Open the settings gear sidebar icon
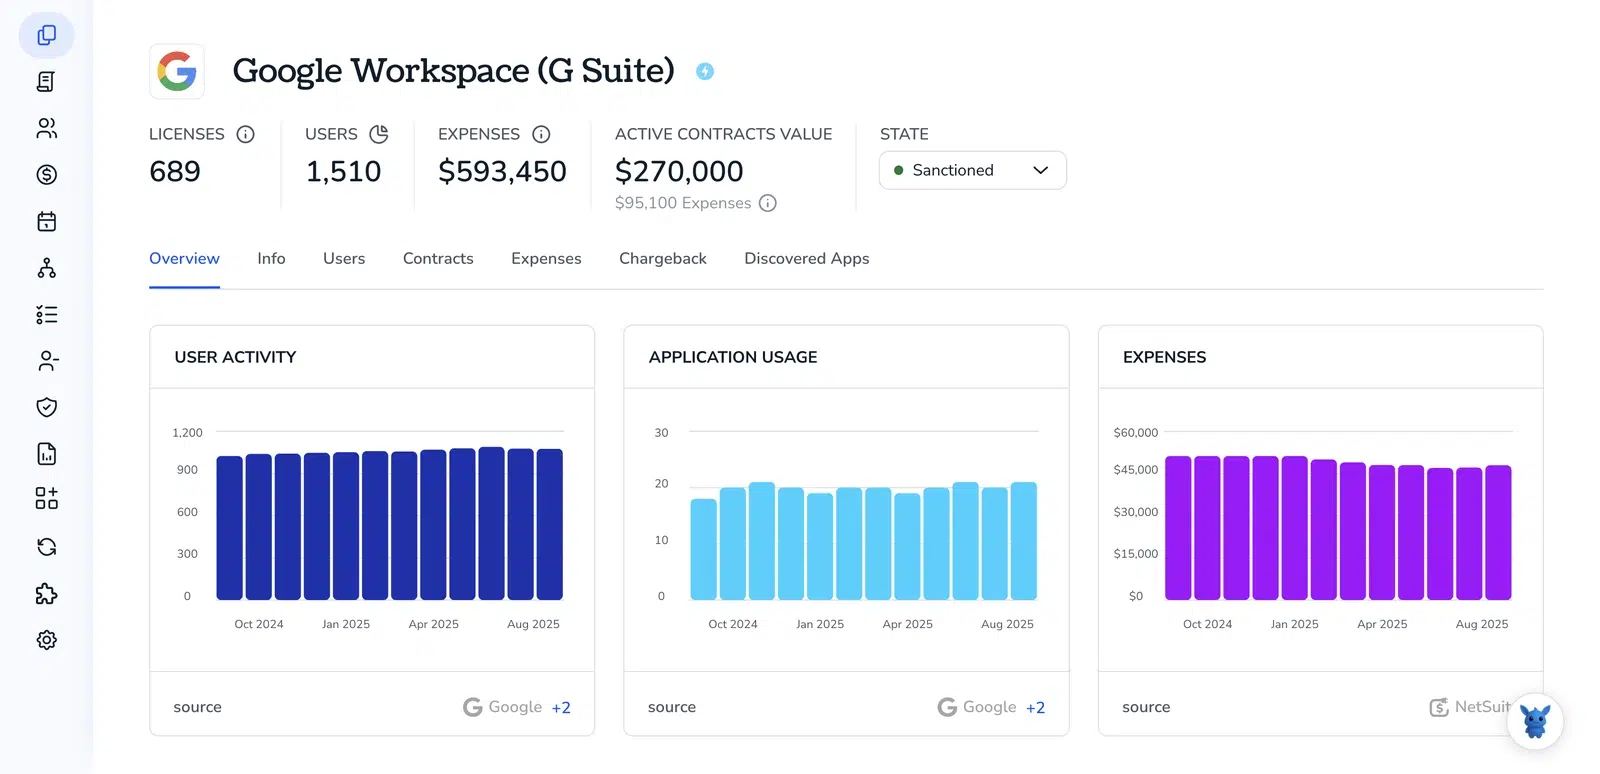 pyautogui.click(x=47, y=640)
